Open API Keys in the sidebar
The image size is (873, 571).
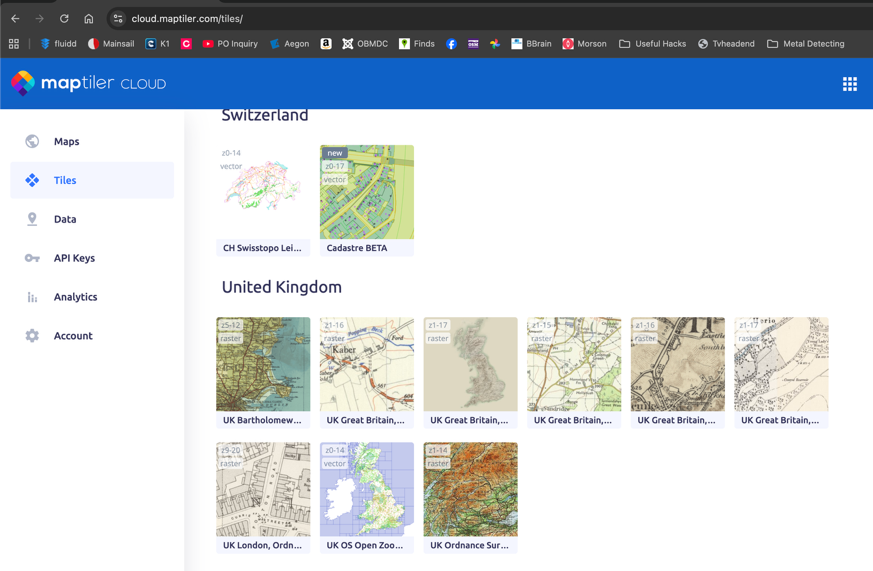[92, 258]
